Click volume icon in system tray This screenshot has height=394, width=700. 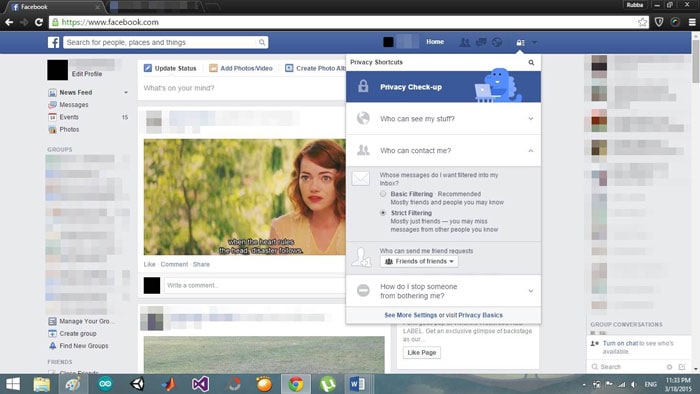tap(634, 384)
